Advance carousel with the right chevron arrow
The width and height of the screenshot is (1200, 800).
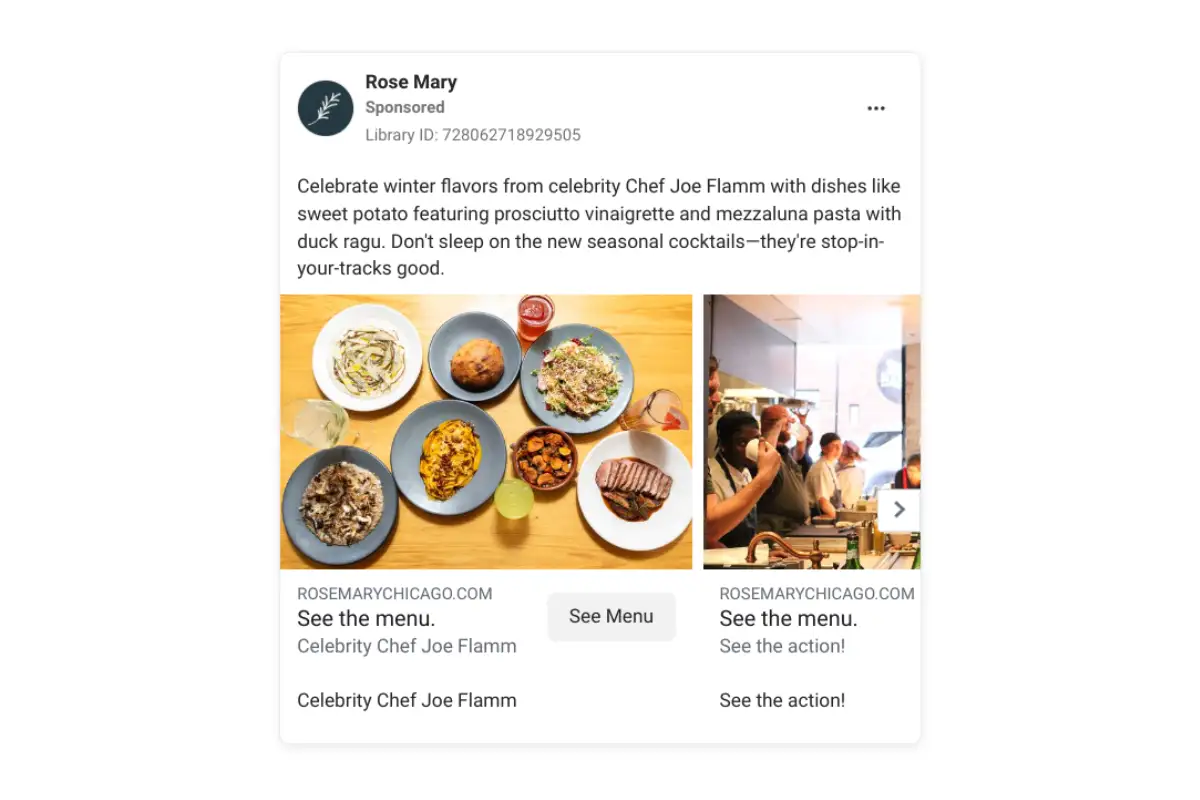click(x=899, y=510)
